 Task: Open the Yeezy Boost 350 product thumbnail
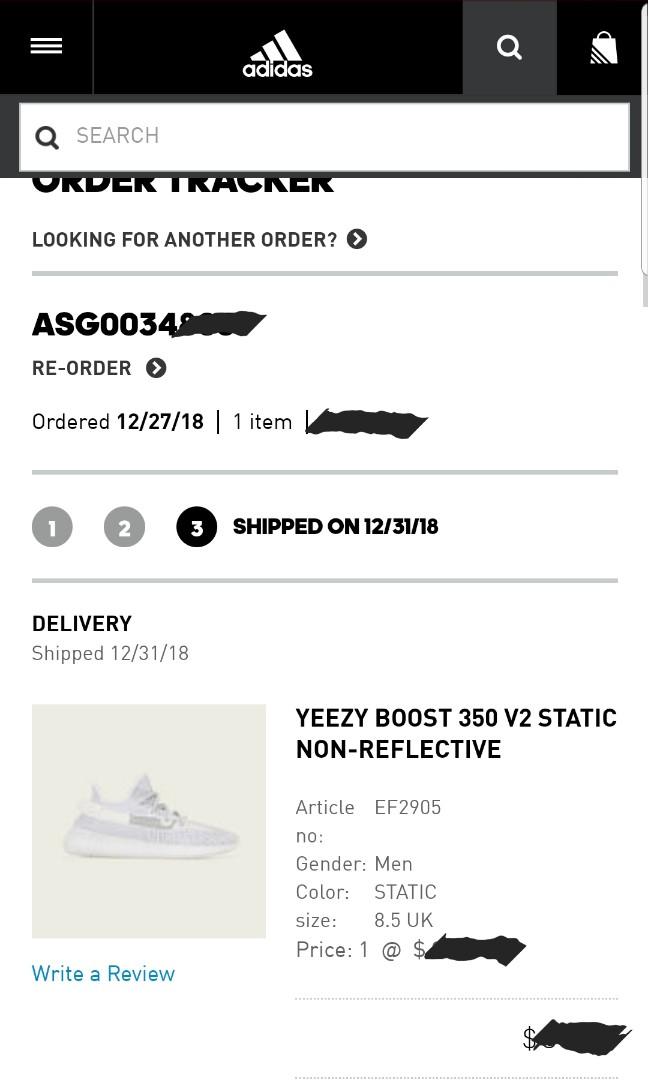149,820
